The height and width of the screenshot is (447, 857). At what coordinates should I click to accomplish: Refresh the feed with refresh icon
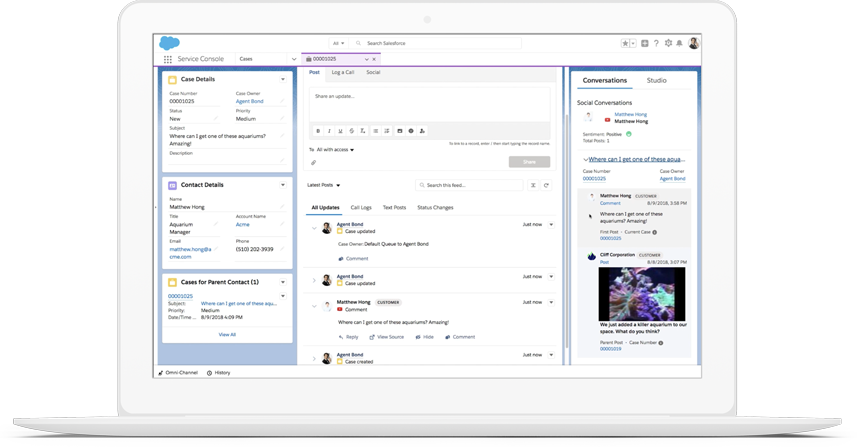(x=546, y=185)
